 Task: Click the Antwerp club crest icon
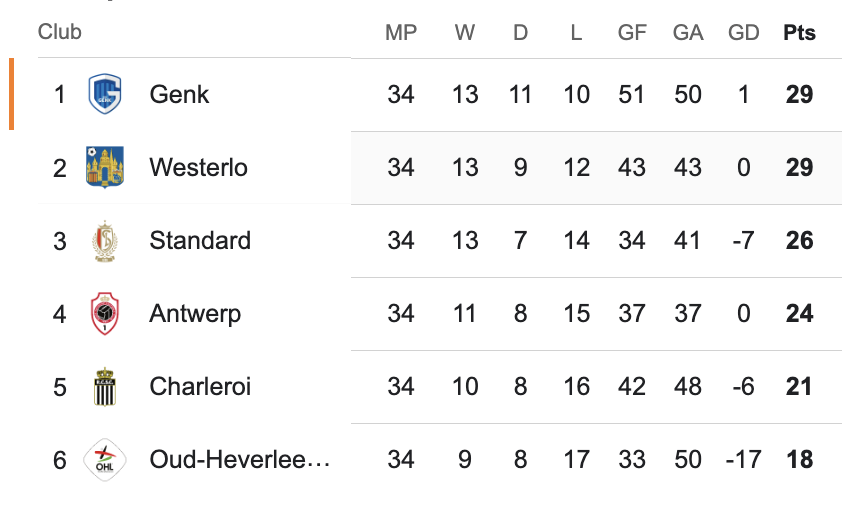104,314
